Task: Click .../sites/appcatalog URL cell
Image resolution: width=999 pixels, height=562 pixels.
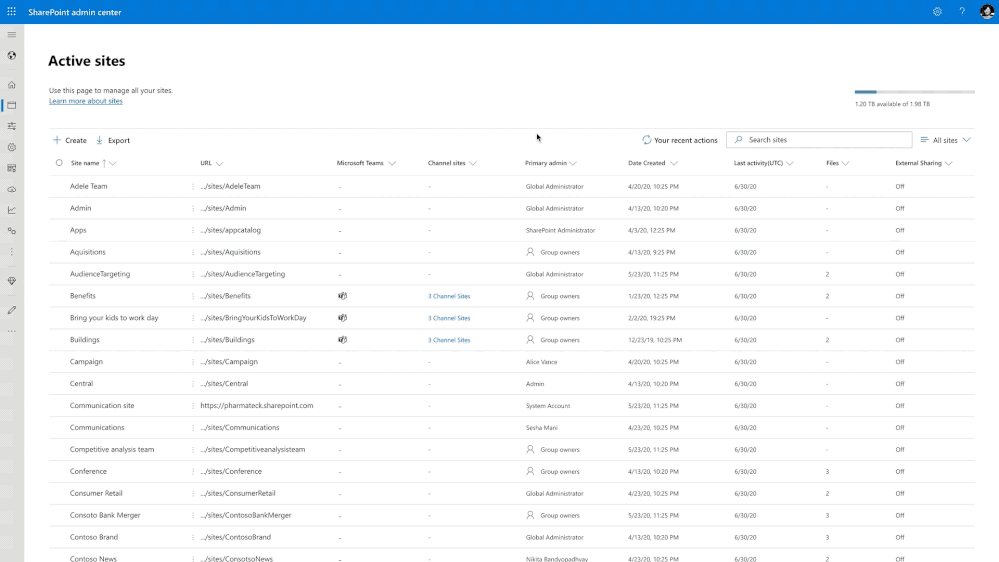Action: [x=231, y=230]
